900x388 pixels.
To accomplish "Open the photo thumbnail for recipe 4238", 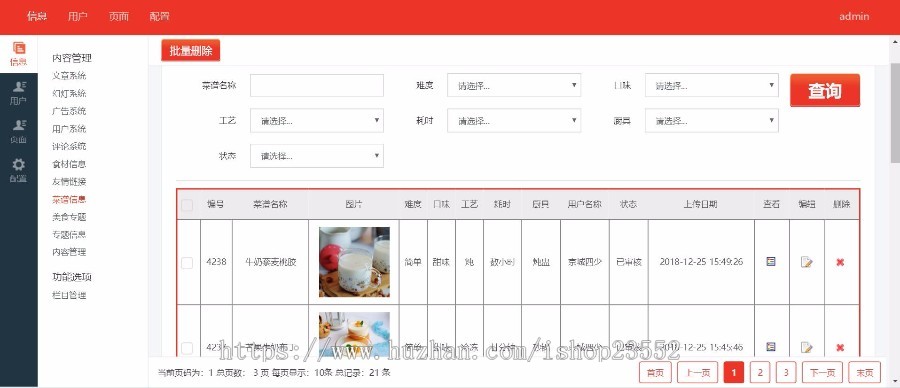I will pos(354,262).
